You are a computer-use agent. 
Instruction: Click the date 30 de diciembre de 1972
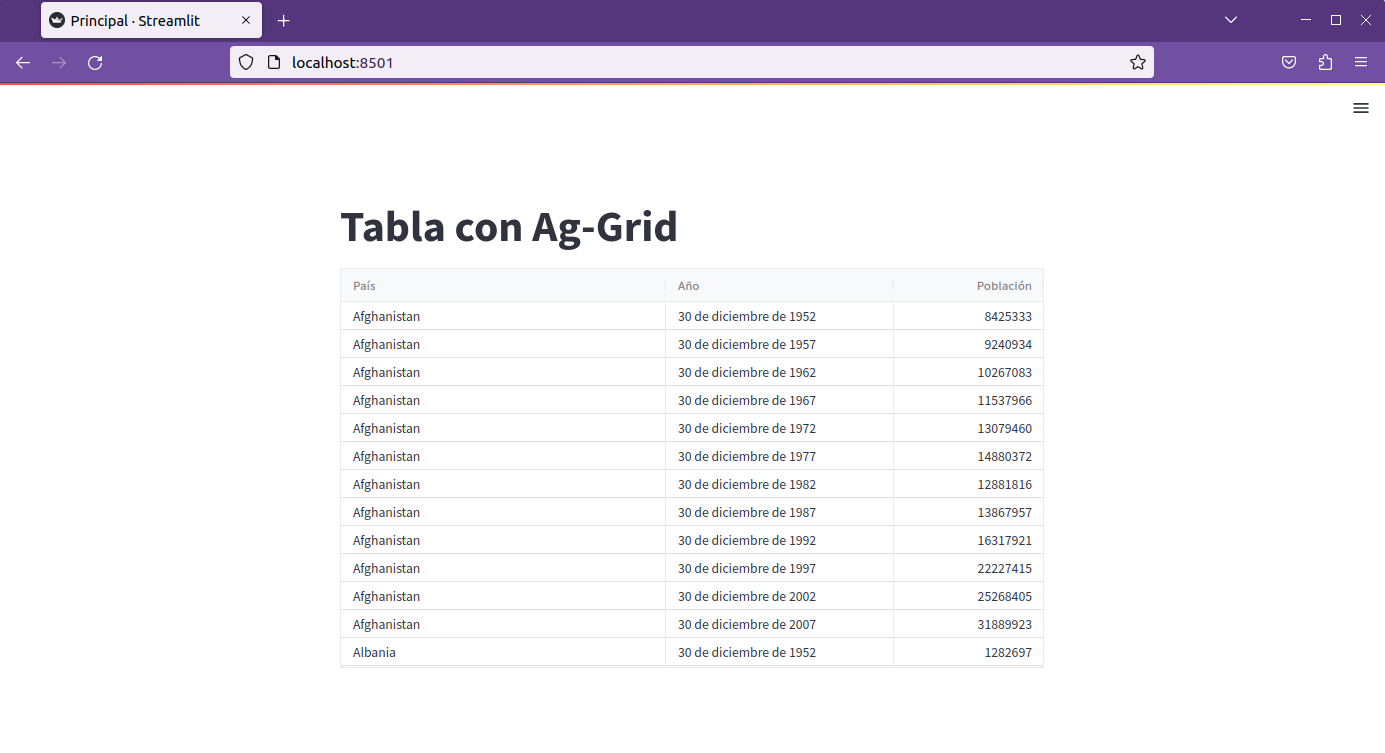[747, 428]
